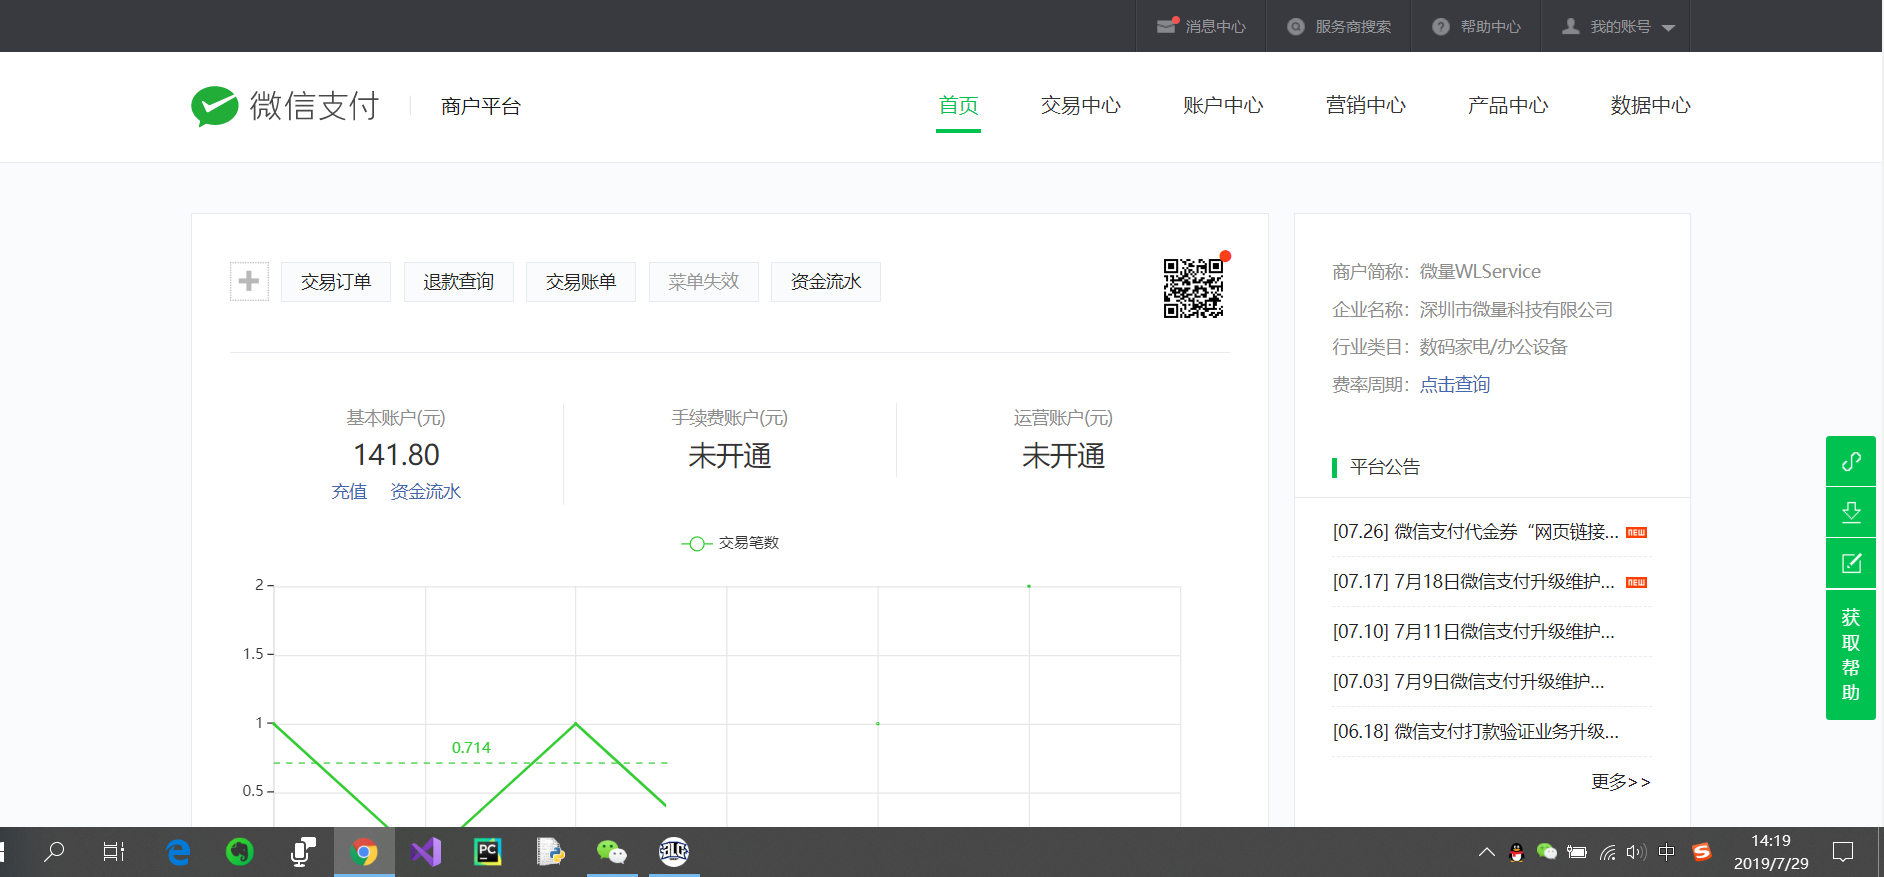
Task: Toggle the 交易笔数 chart legend series
Action: 730,543
